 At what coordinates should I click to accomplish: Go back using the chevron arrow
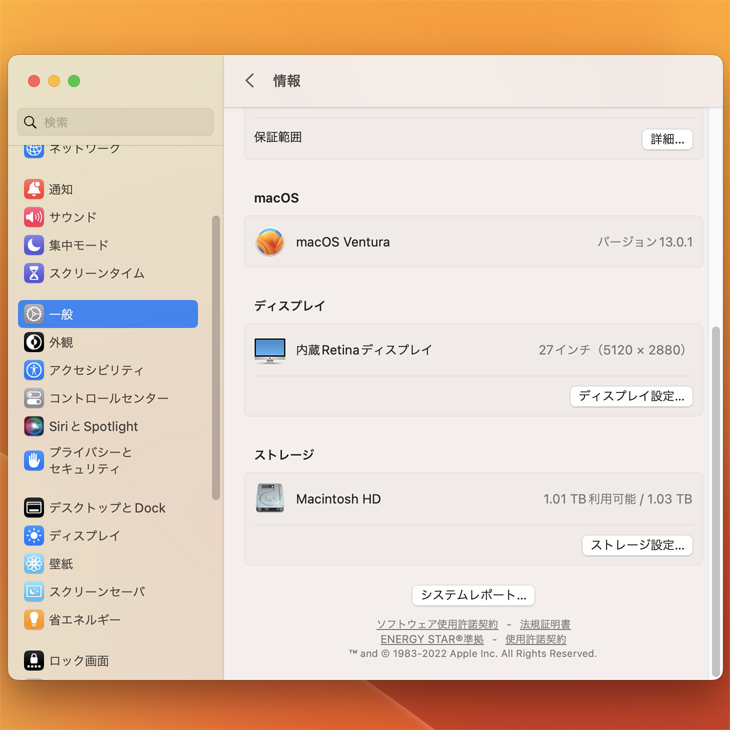click(x=250, y=81)
